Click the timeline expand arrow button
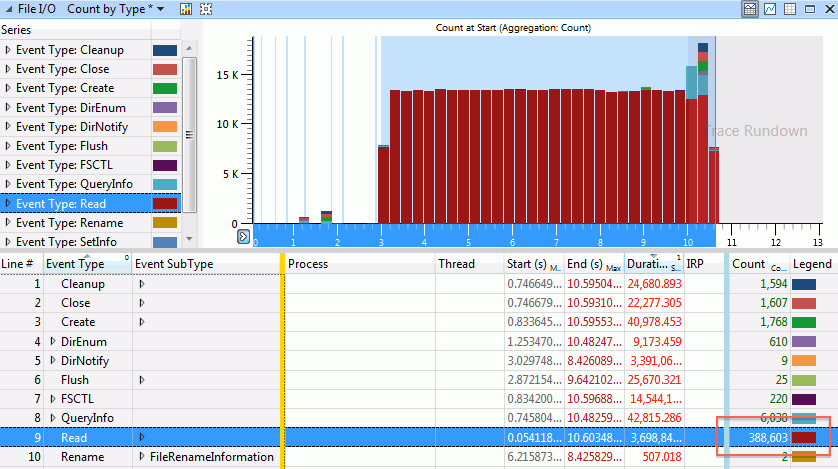The height and width of the screenshot is (469, 838). tap(243, 236)
